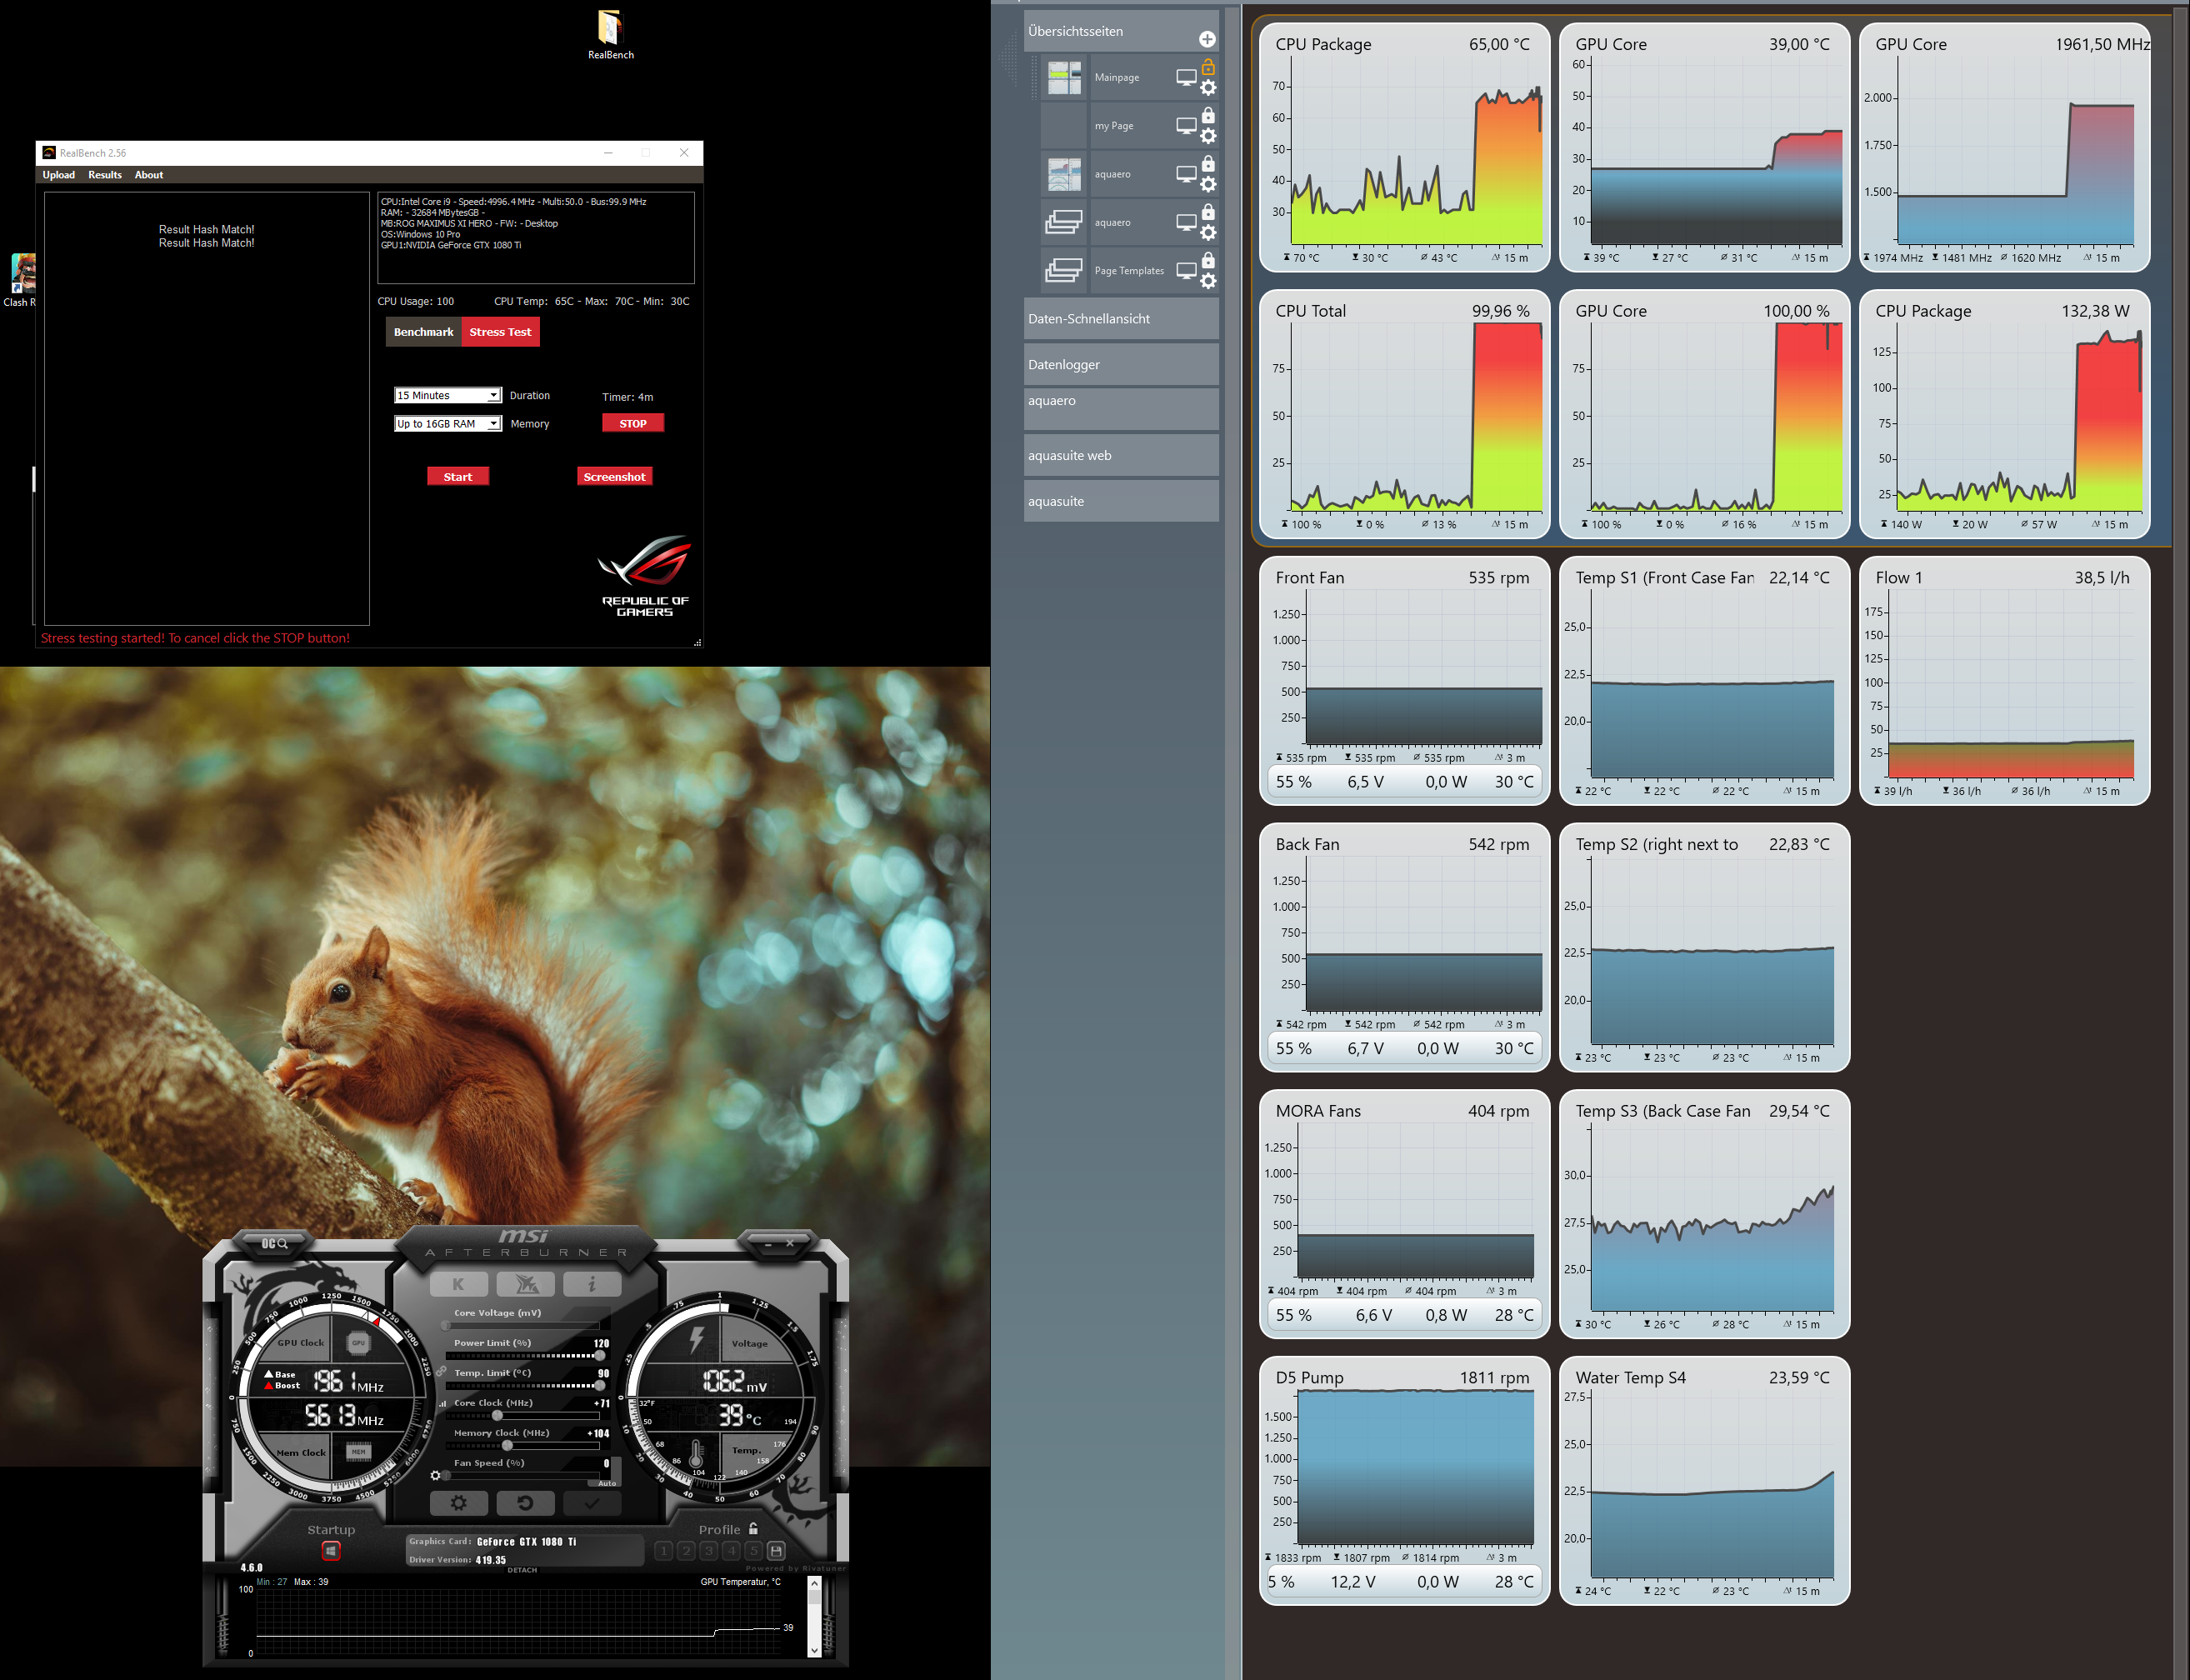This screenshot has width=2190, height=1680.
Task: Switch to the Benchmark tab
Action: tap(423, 332)
